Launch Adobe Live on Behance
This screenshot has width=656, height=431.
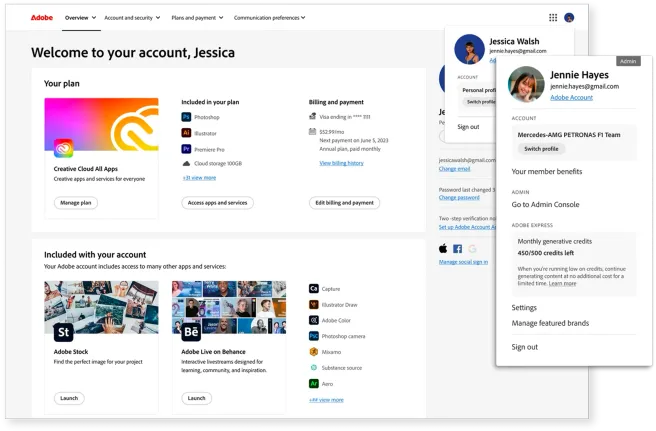(x=197, y=398)
